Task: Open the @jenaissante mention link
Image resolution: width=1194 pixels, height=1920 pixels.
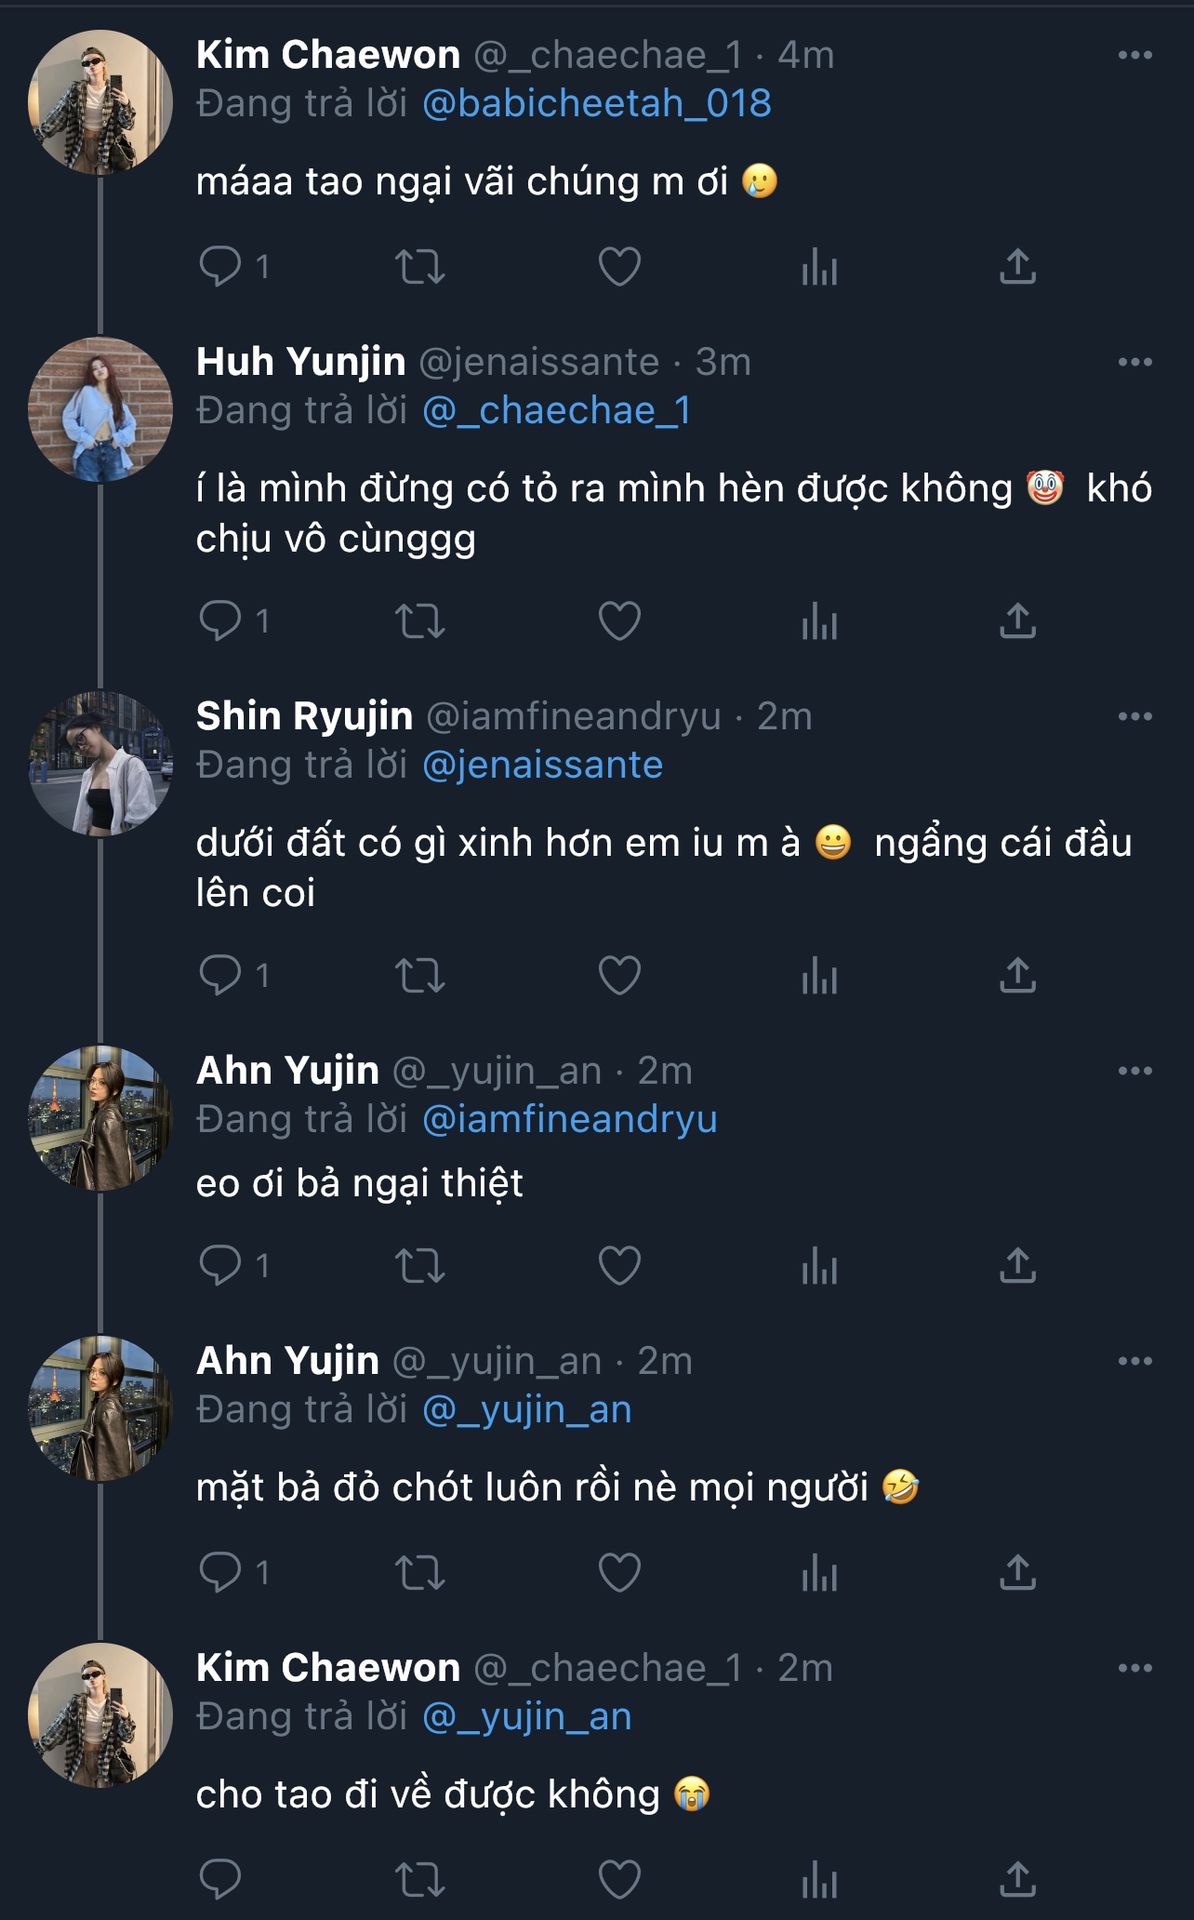Action: tap(543, 765)
